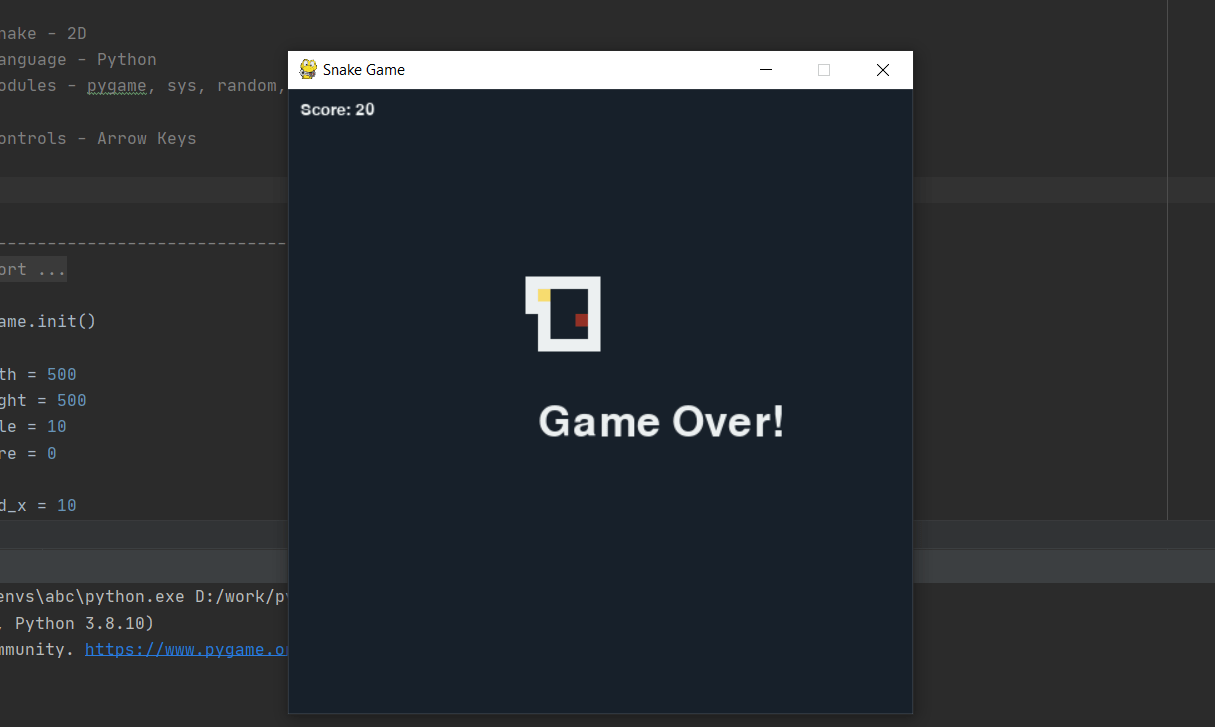Open the pygame.org hyperlink in terminal
This screenshot has width=1215, height=727.
tap(186, 648)
